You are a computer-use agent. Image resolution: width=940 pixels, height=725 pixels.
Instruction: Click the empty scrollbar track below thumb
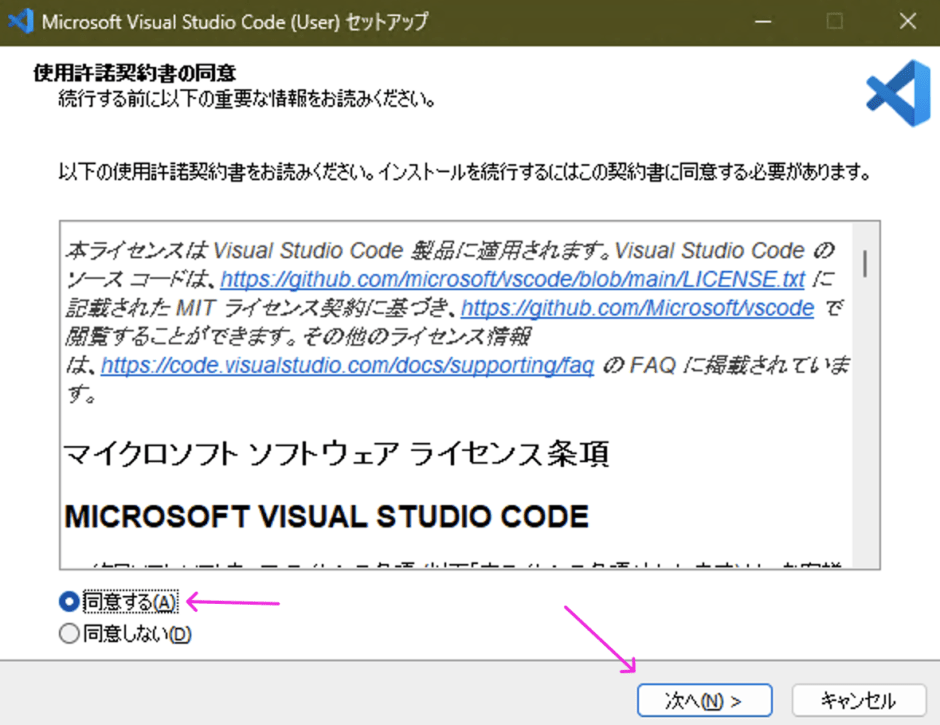pyautogui.click(x=865, y=420)
